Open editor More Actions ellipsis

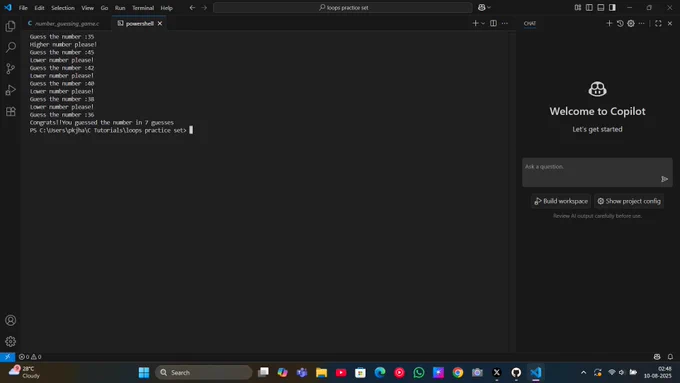(x=505, y=23)
